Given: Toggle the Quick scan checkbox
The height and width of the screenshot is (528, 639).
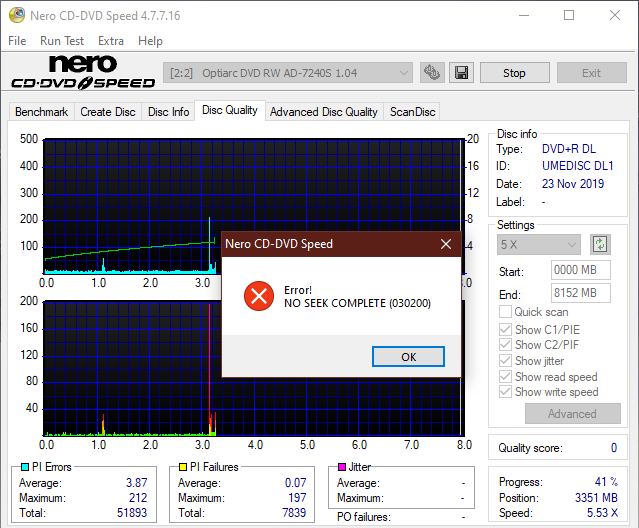Looking at the screenshot, I should pyautogui.click(x=505, y=312).
